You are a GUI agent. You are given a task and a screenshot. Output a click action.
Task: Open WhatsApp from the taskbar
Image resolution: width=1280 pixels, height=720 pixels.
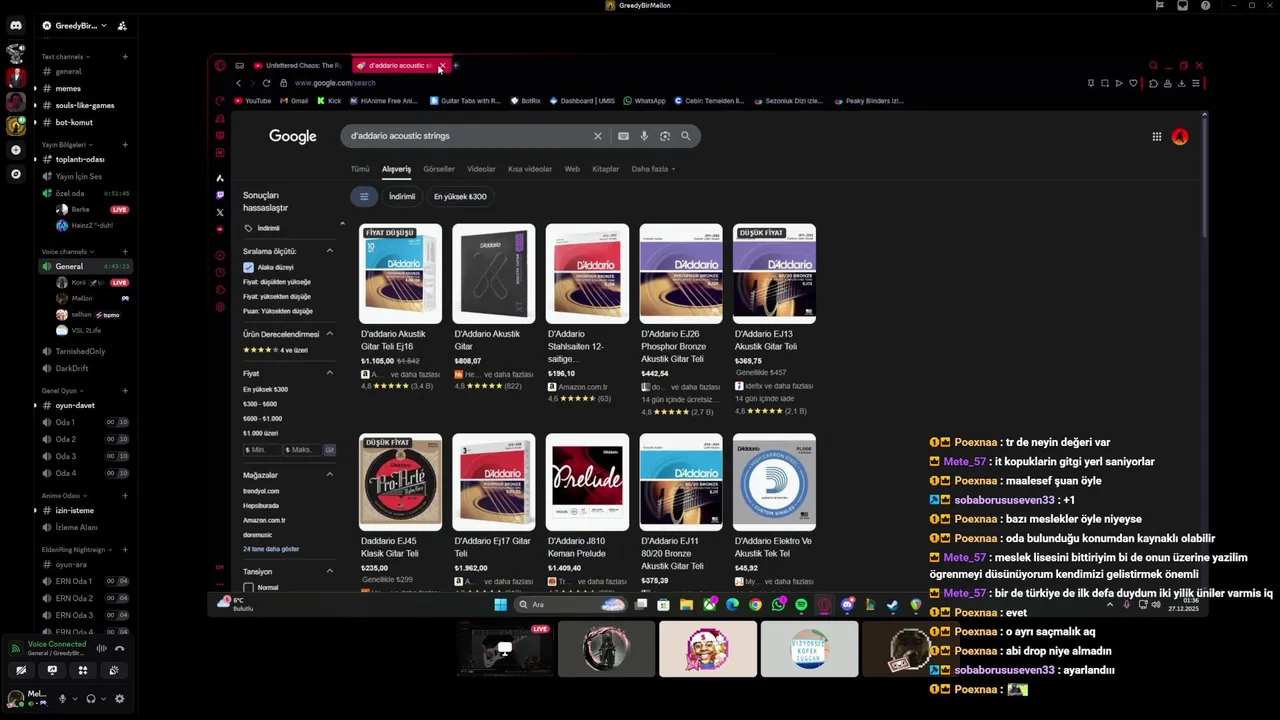click(778, 604)
